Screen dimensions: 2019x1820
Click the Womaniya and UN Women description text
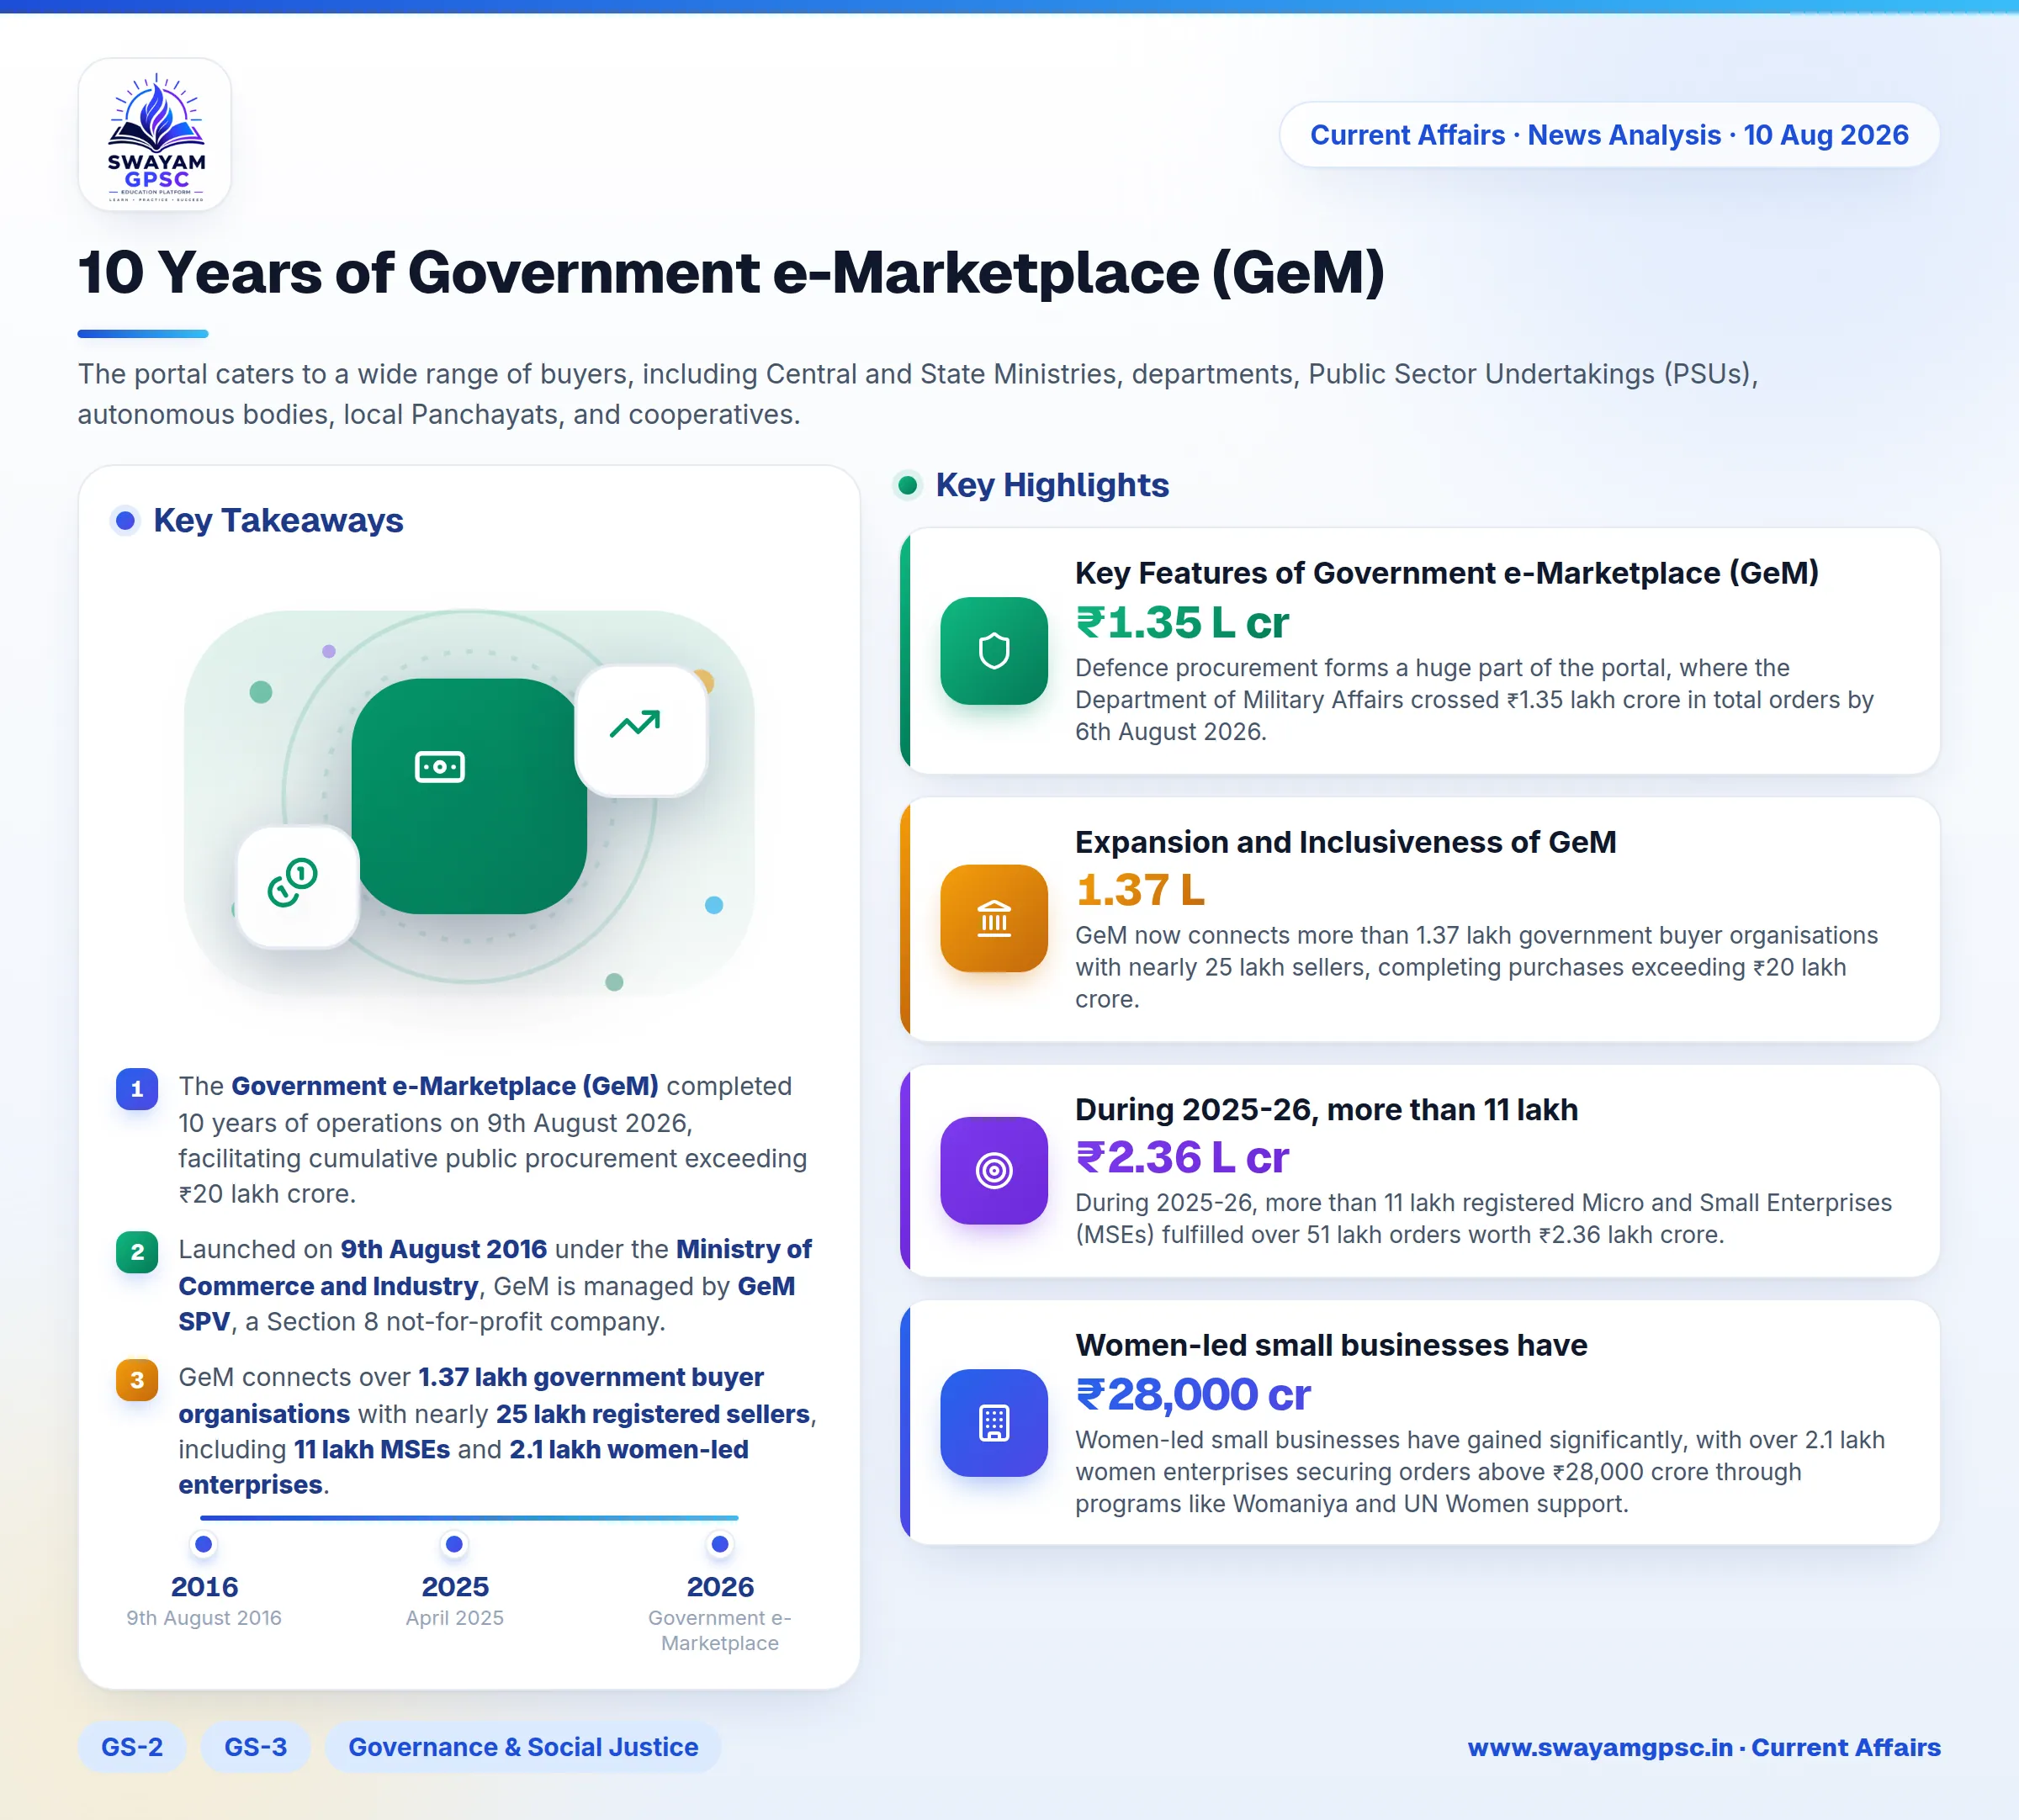click(x=1480, y=1471)
